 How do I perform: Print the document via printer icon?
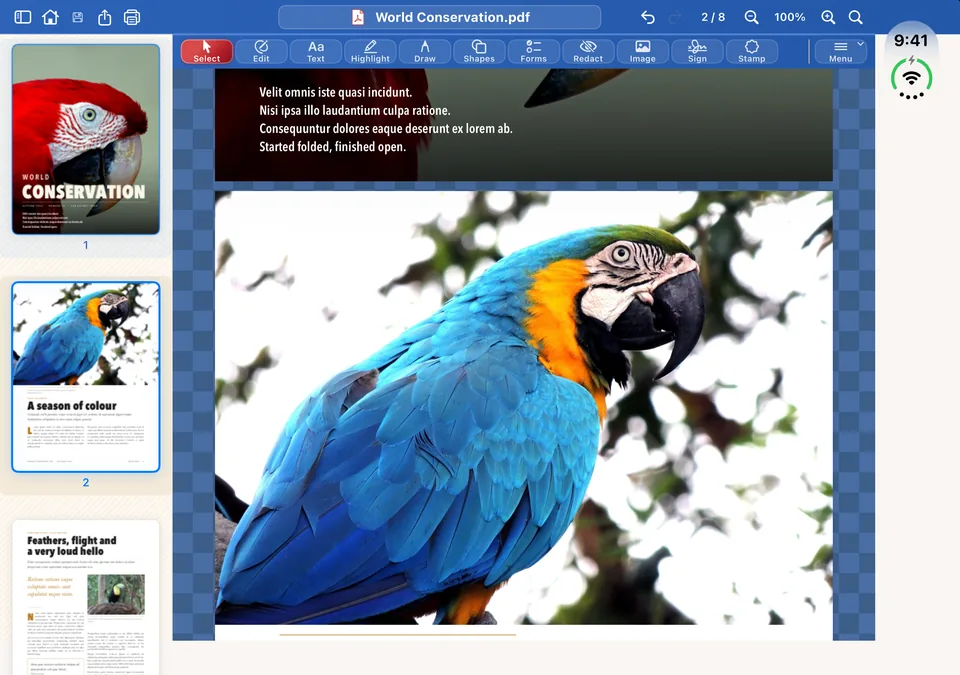coord(132,17)
